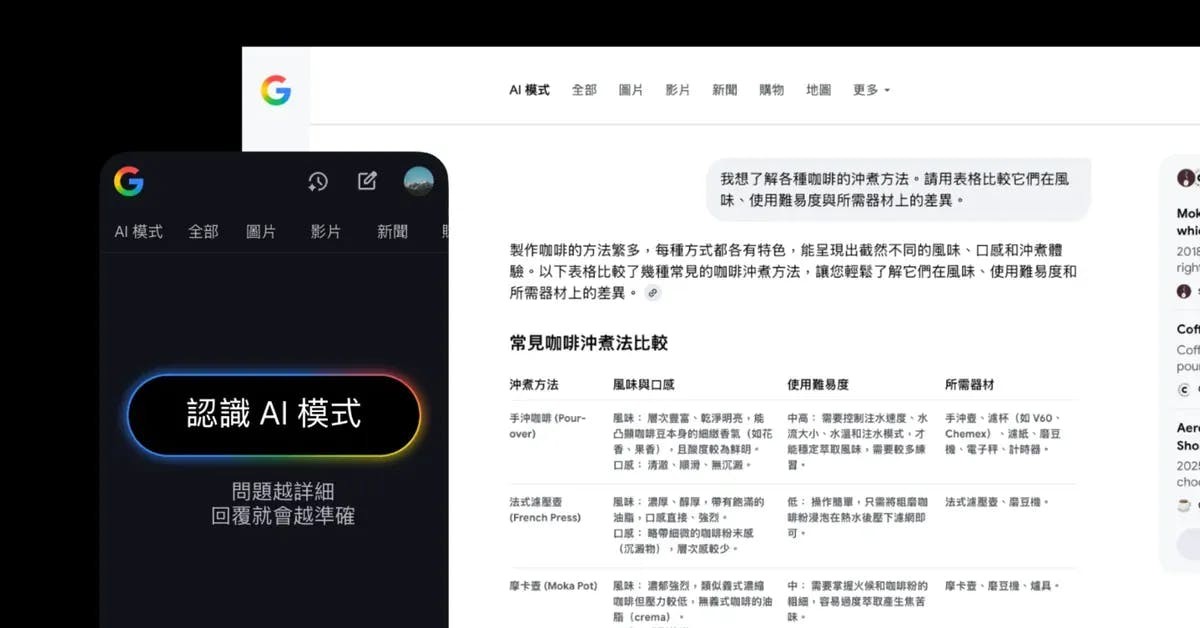Screen dimensions: 1200x628
Task: Select the desktop AI 模式 tab
Action: tap(529, 90)
